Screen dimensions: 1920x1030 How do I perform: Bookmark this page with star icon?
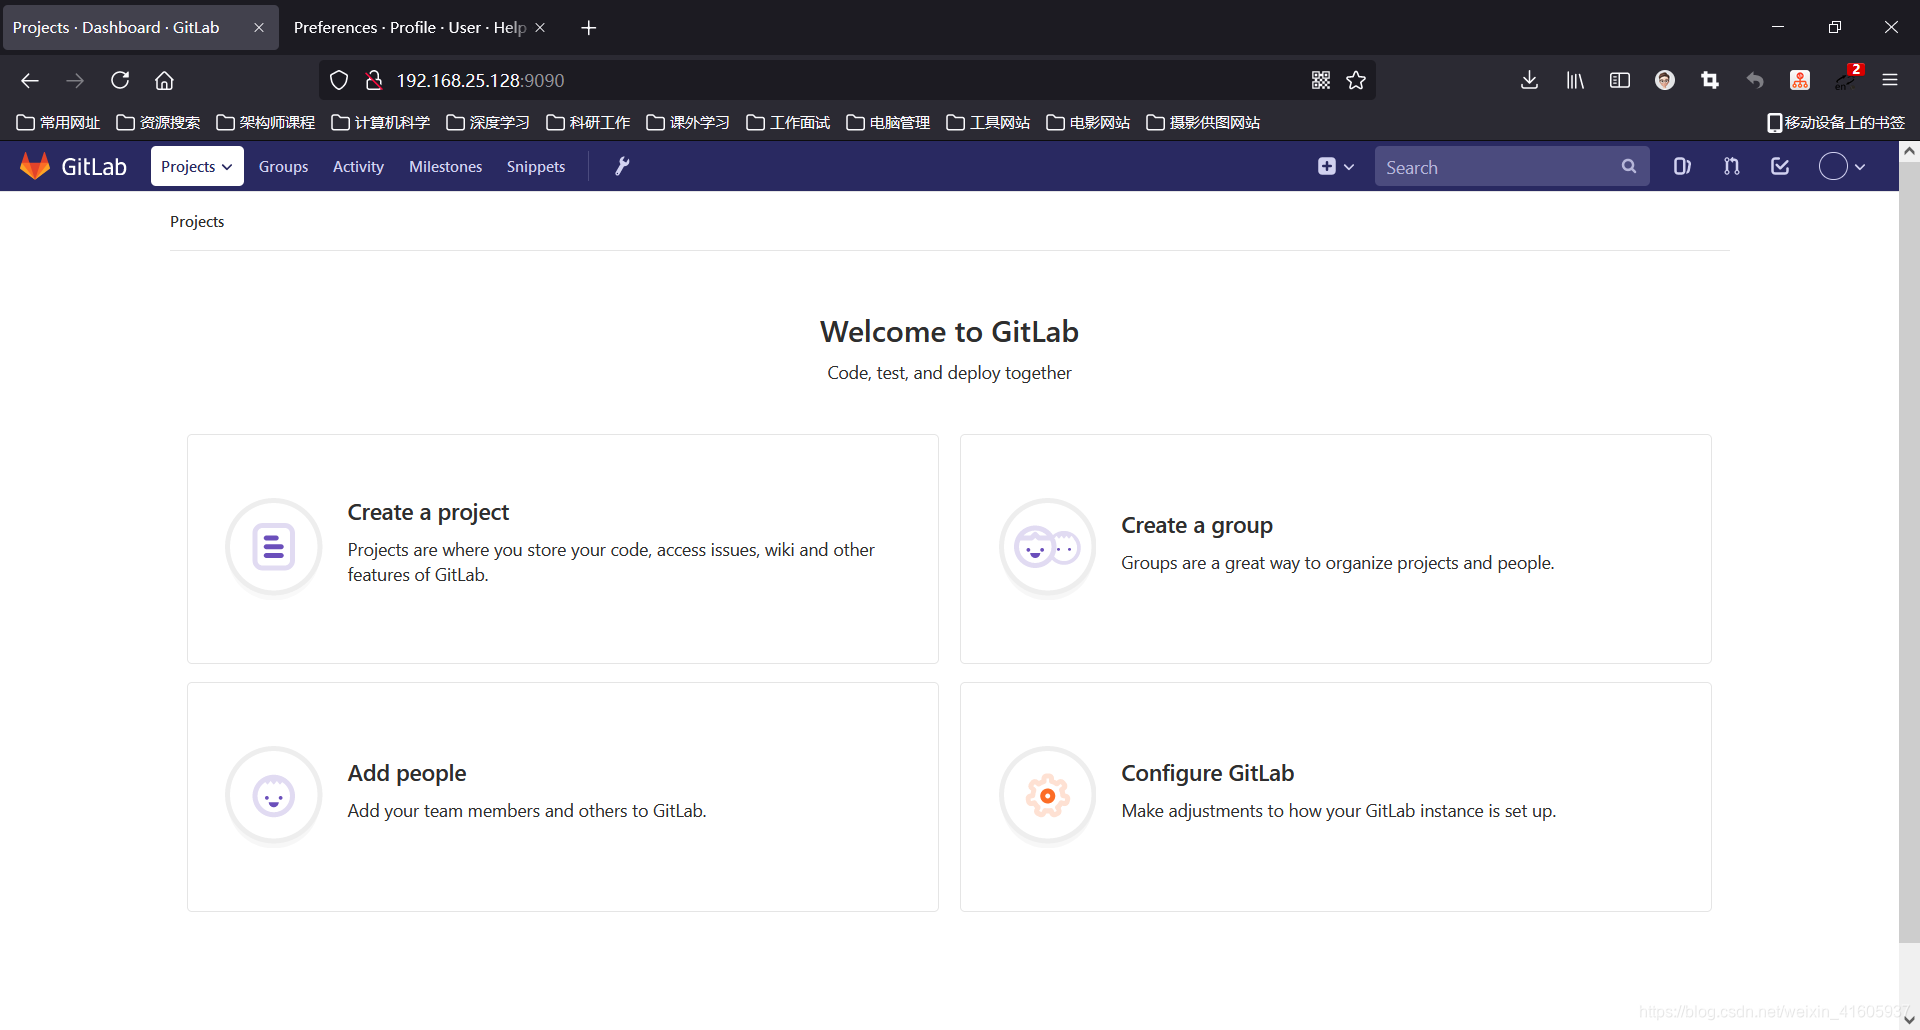pos(1356,80)
